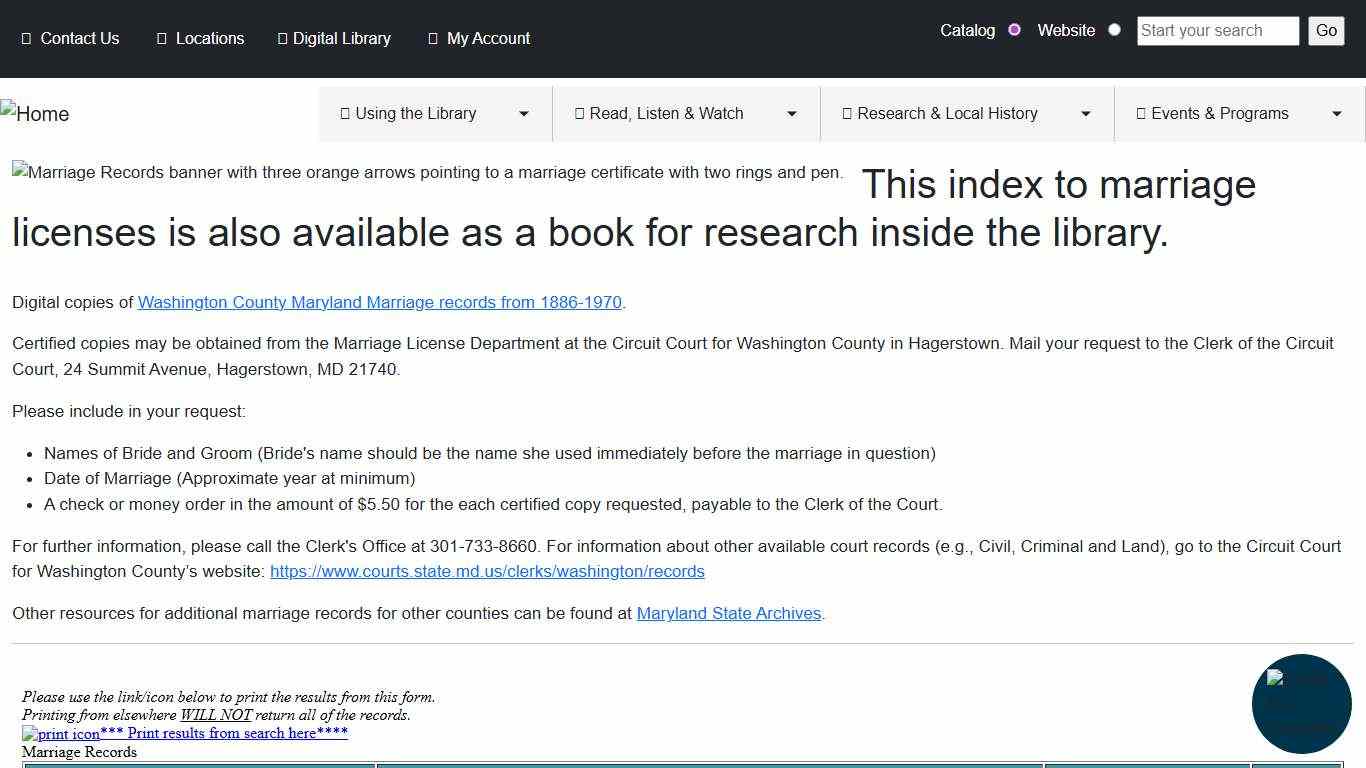The width and height of the screenshot is (1366, 768).
Task: Click the Locations map icon
Action: pos(162,38)
